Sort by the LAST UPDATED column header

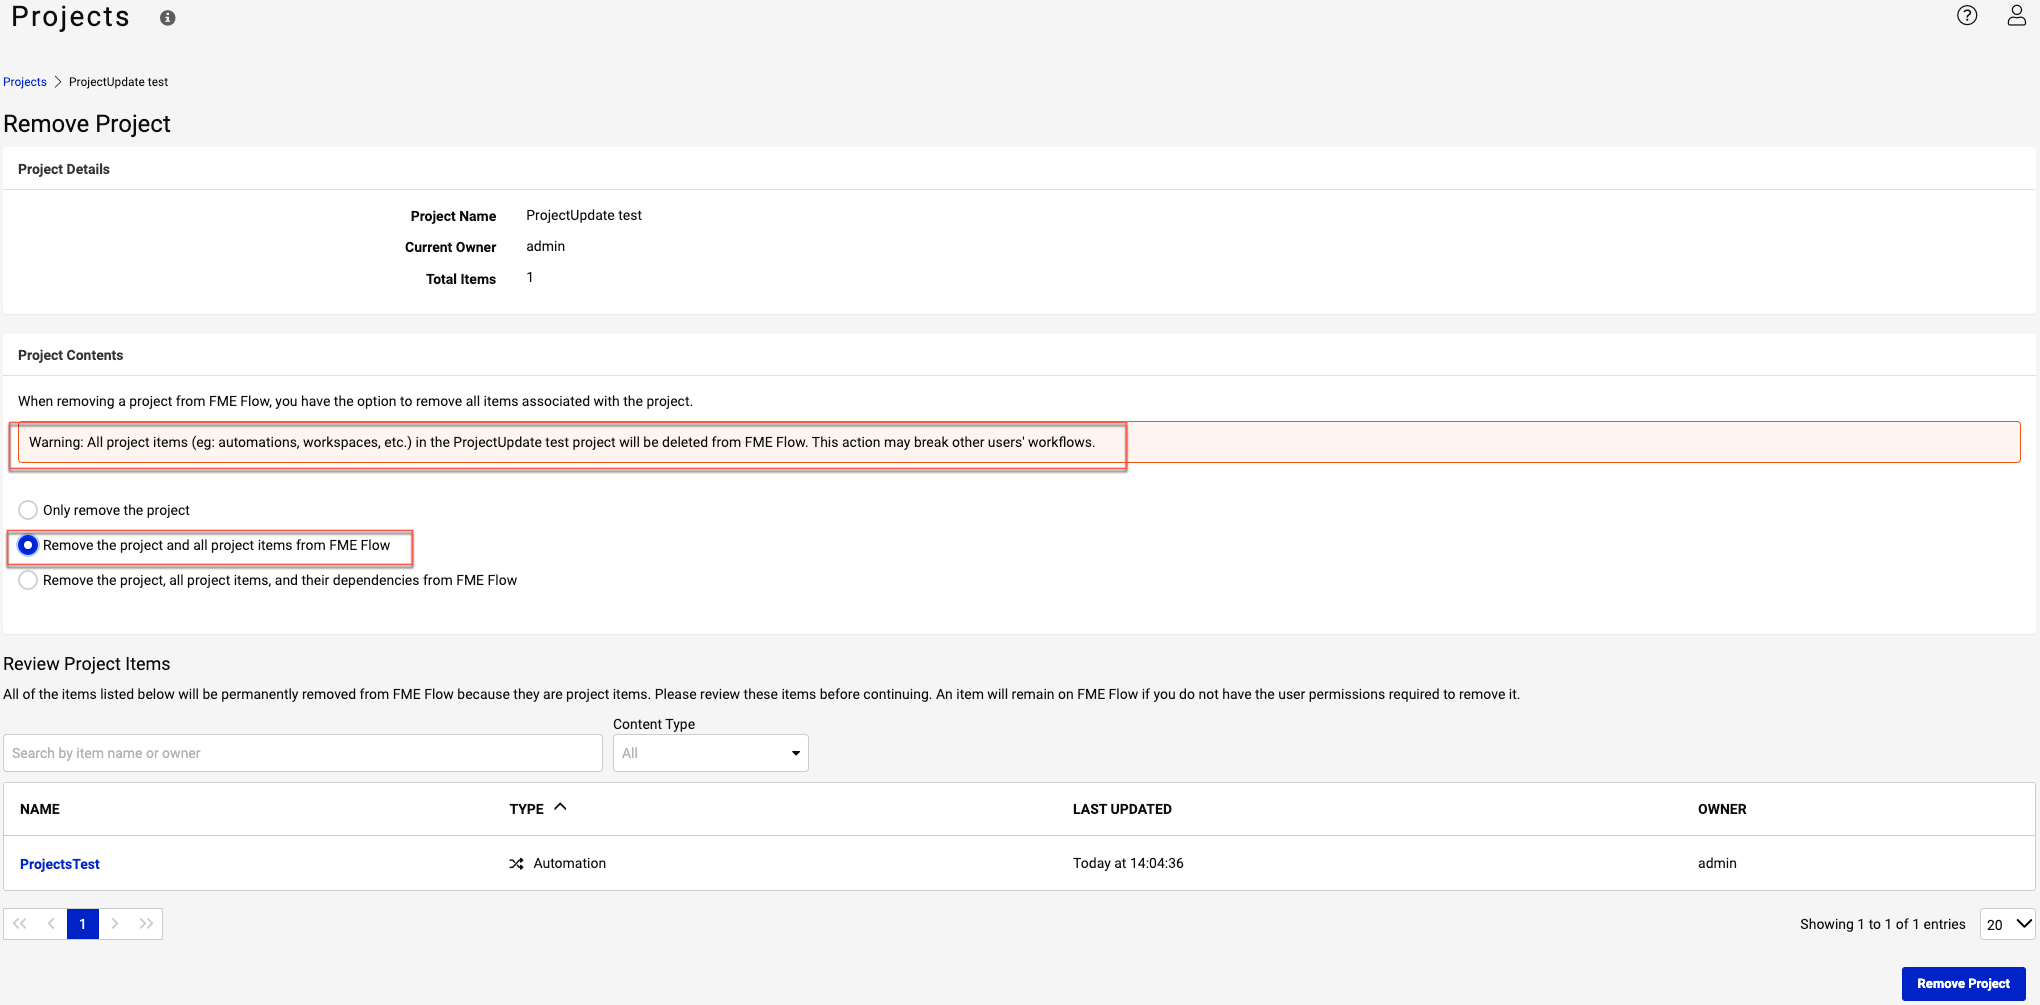(x=1122, y=809)
